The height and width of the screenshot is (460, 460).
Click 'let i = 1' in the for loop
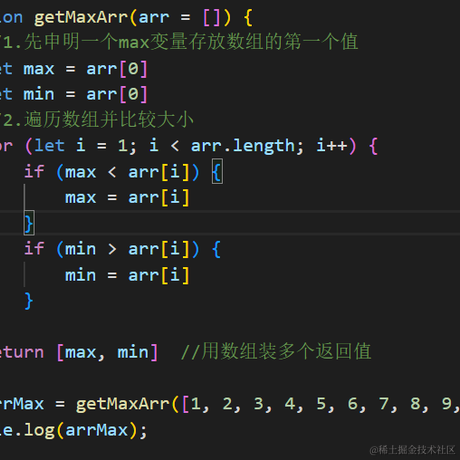80,146
